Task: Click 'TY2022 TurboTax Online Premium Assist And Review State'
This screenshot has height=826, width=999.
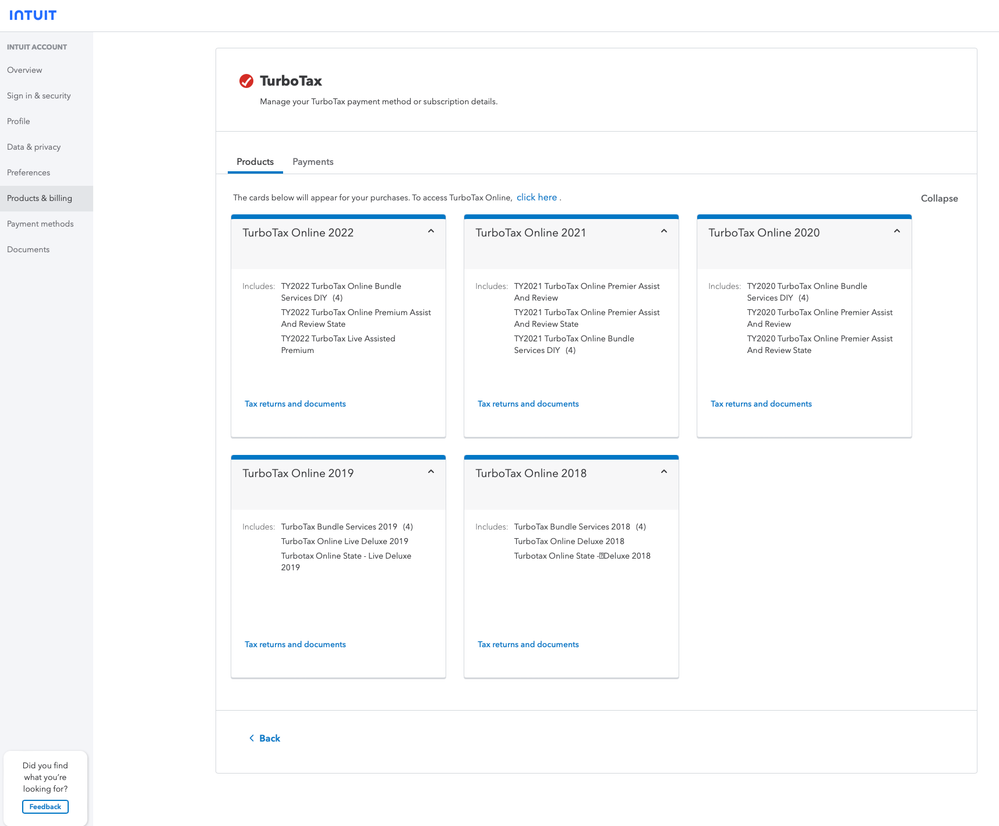Action: (x=356, y=318)
